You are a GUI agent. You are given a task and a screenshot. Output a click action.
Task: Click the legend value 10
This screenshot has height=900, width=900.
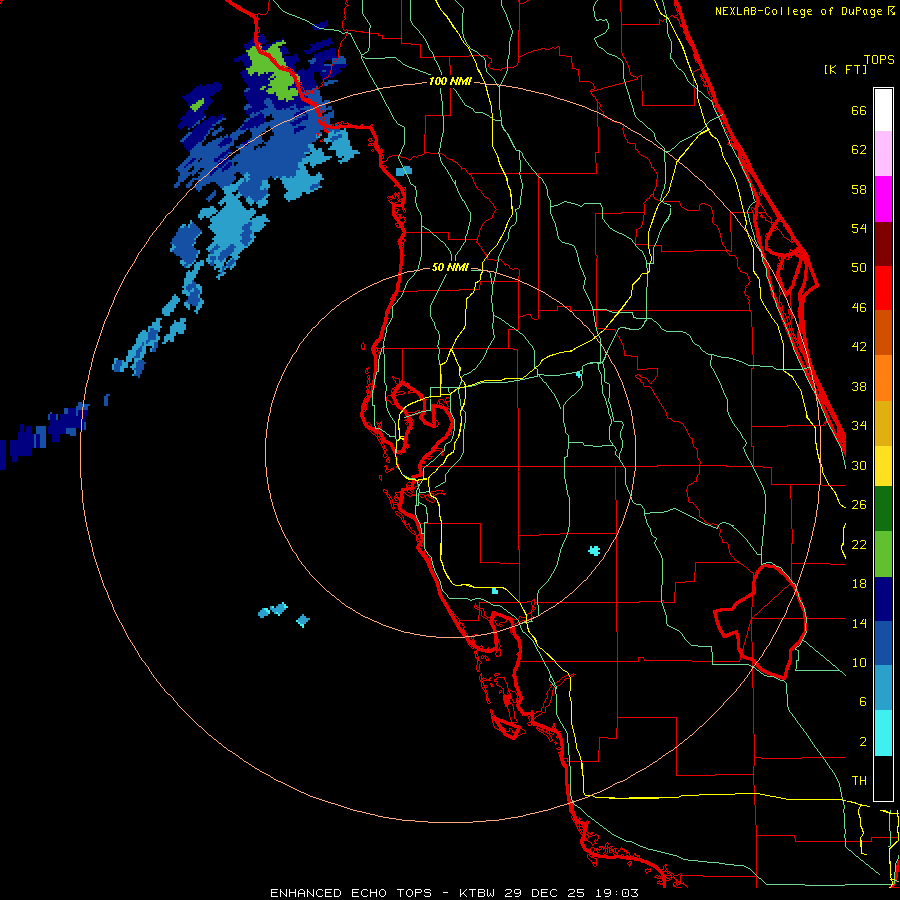point(859,662)
